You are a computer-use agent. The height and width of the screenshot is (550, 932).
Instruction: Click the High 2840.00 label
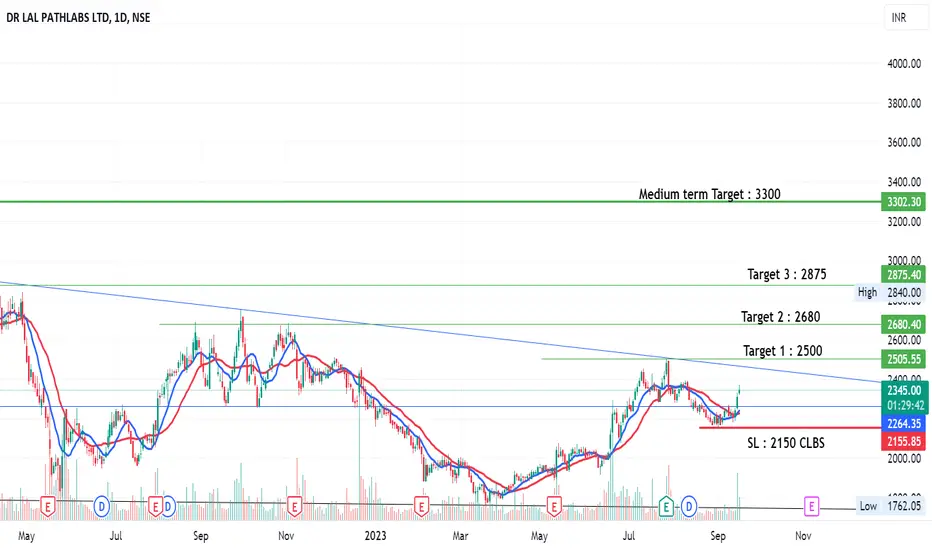coord(889,293)
